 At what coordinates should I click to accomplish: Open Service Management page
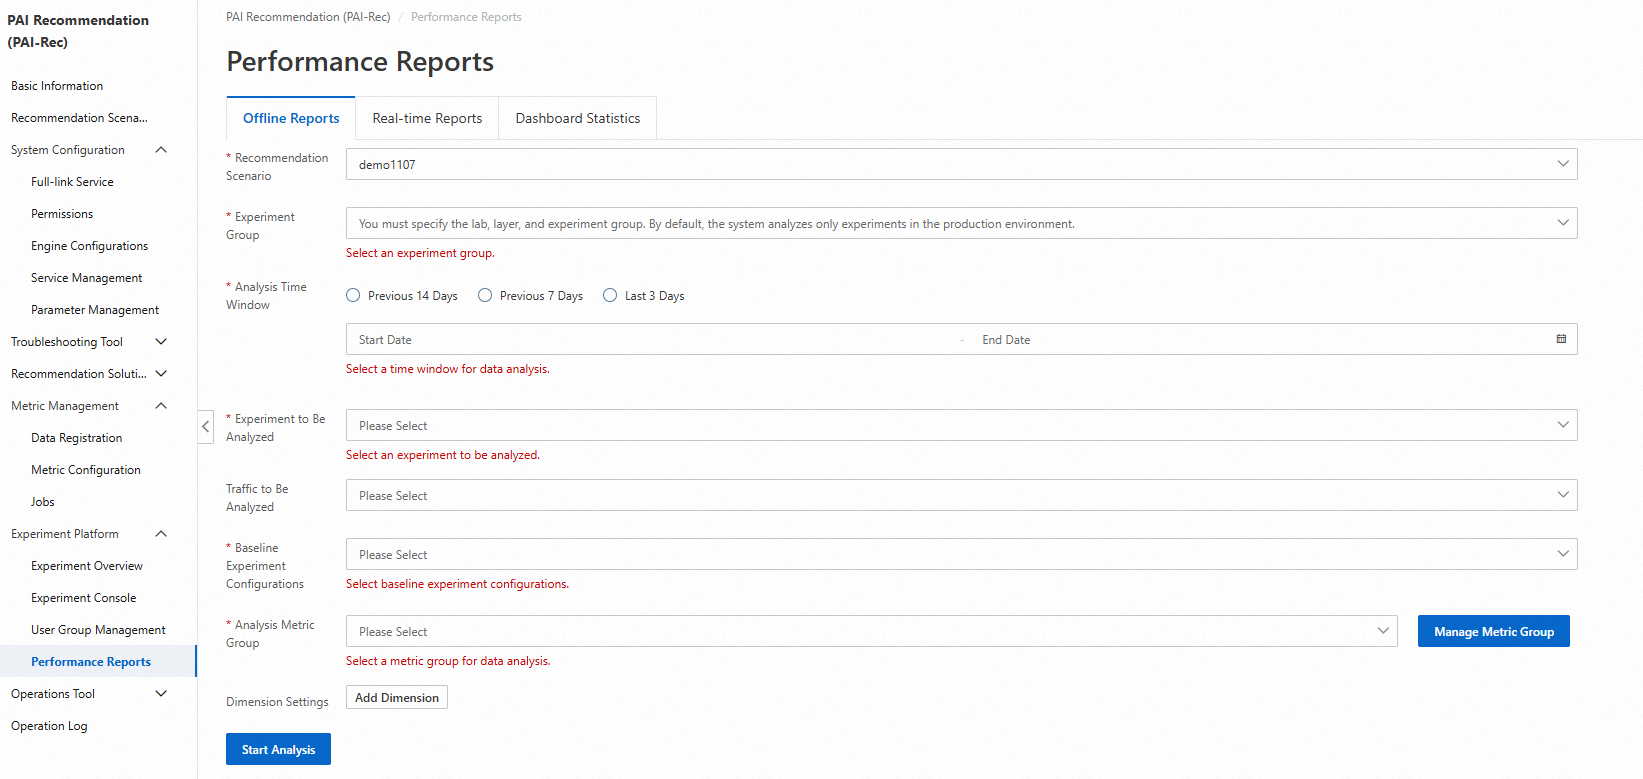(x=86, y=278)
